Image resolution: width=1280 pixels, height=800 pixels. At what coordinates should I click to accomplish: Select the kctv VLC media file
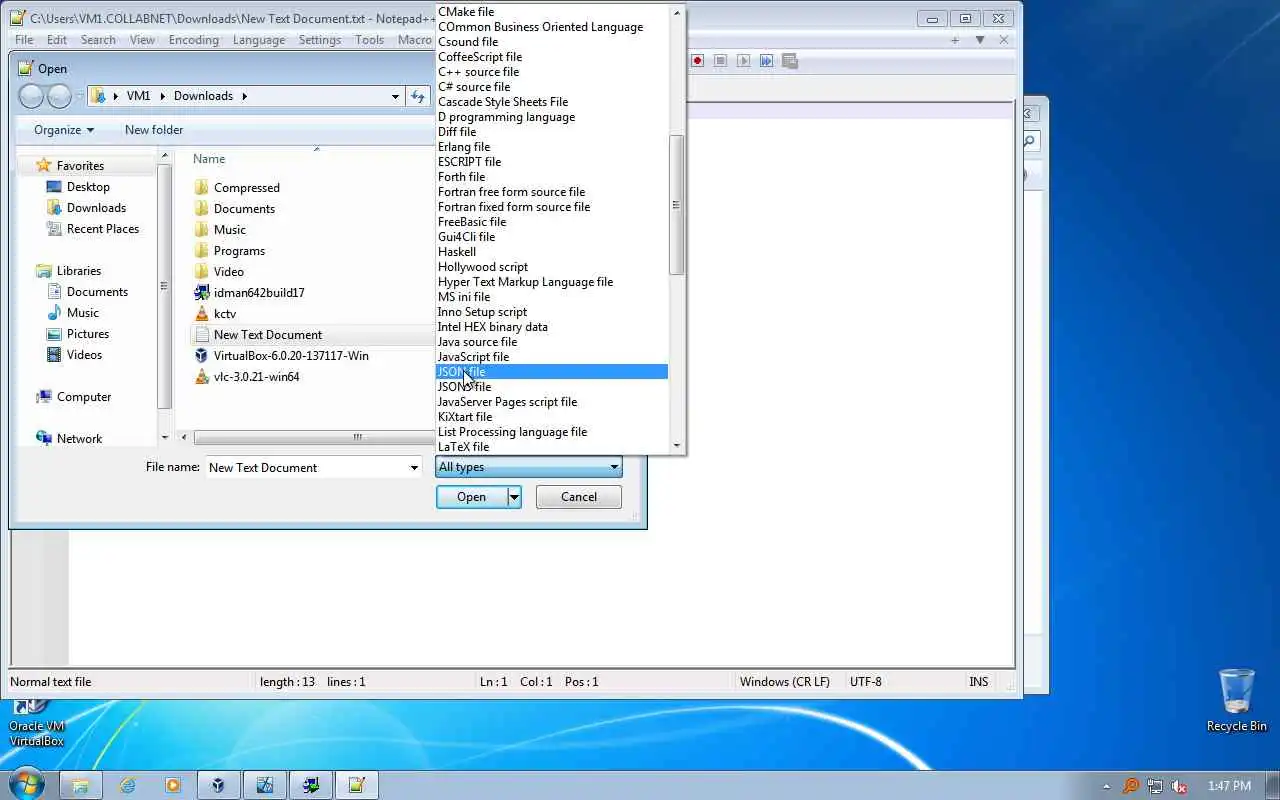click(225, 314)
